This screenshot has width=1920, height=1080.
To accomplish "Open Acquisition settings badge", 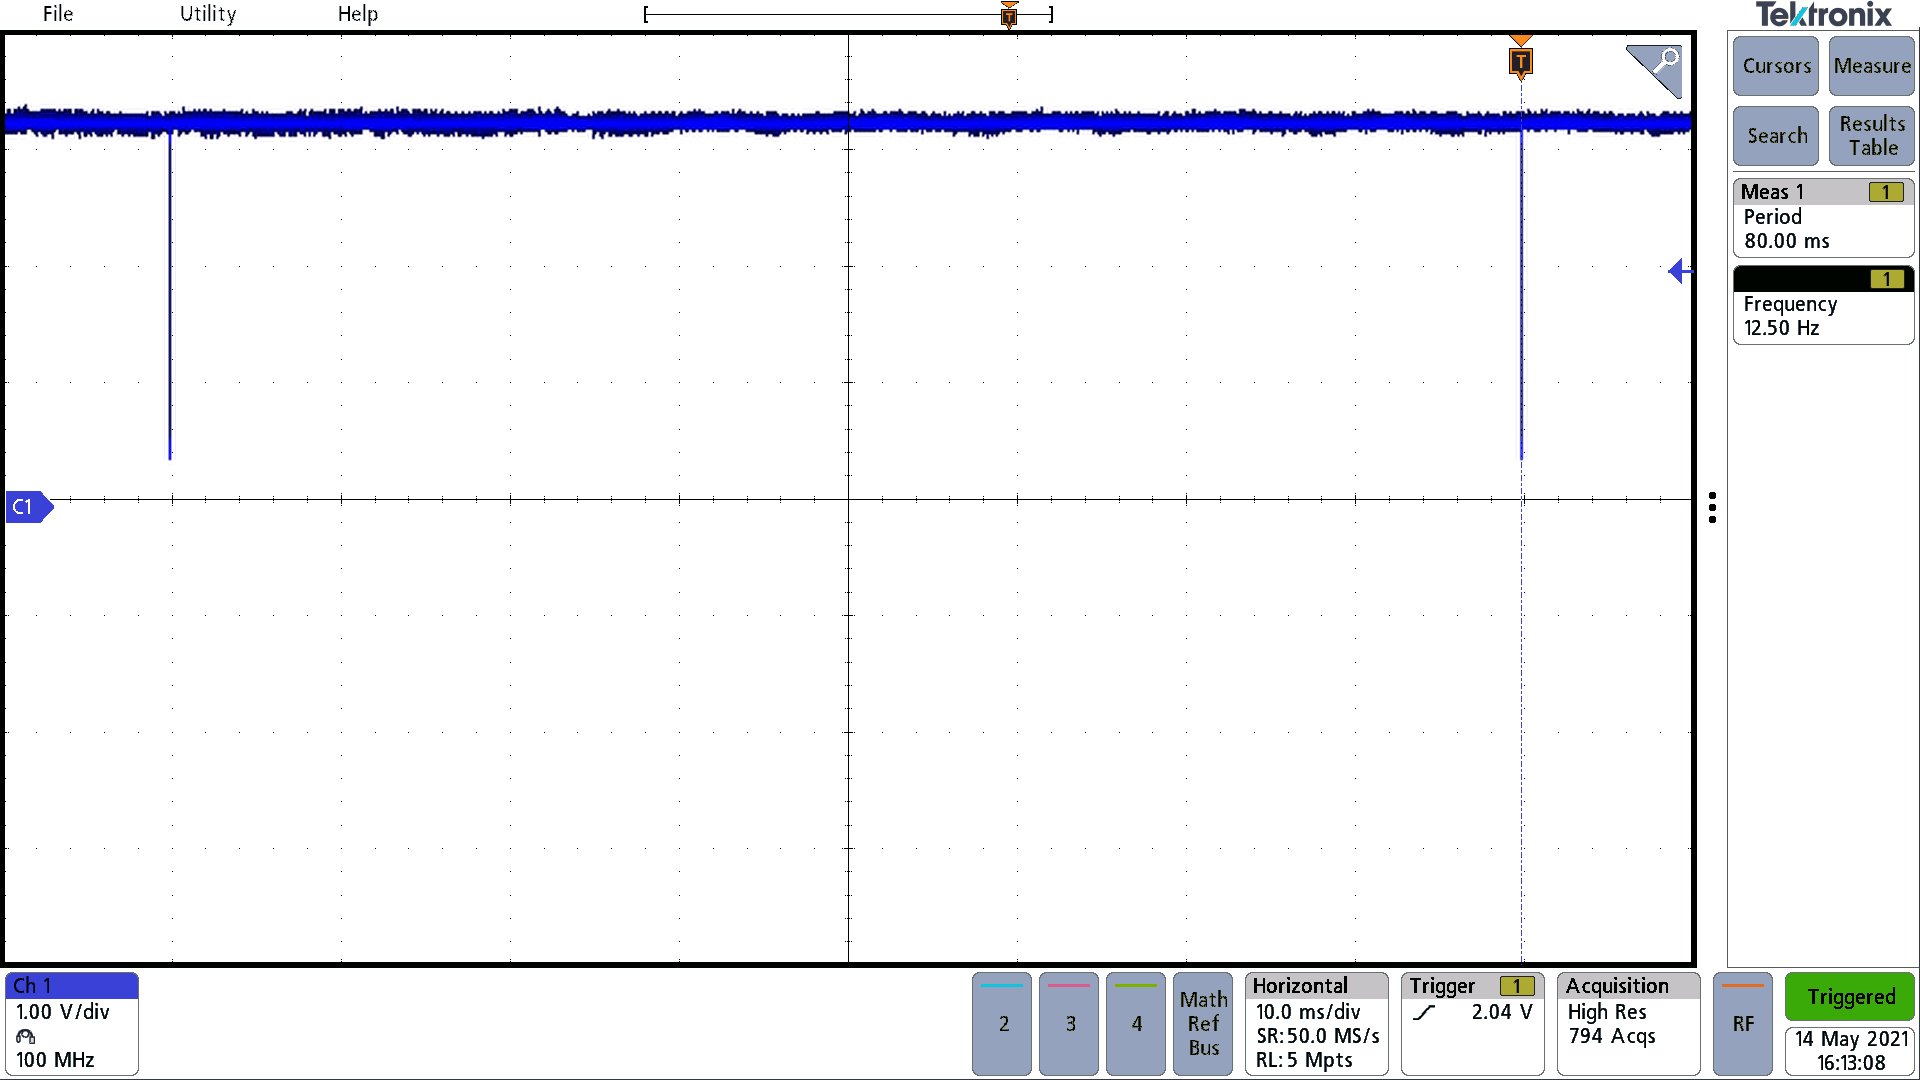I will 1627,1023.
